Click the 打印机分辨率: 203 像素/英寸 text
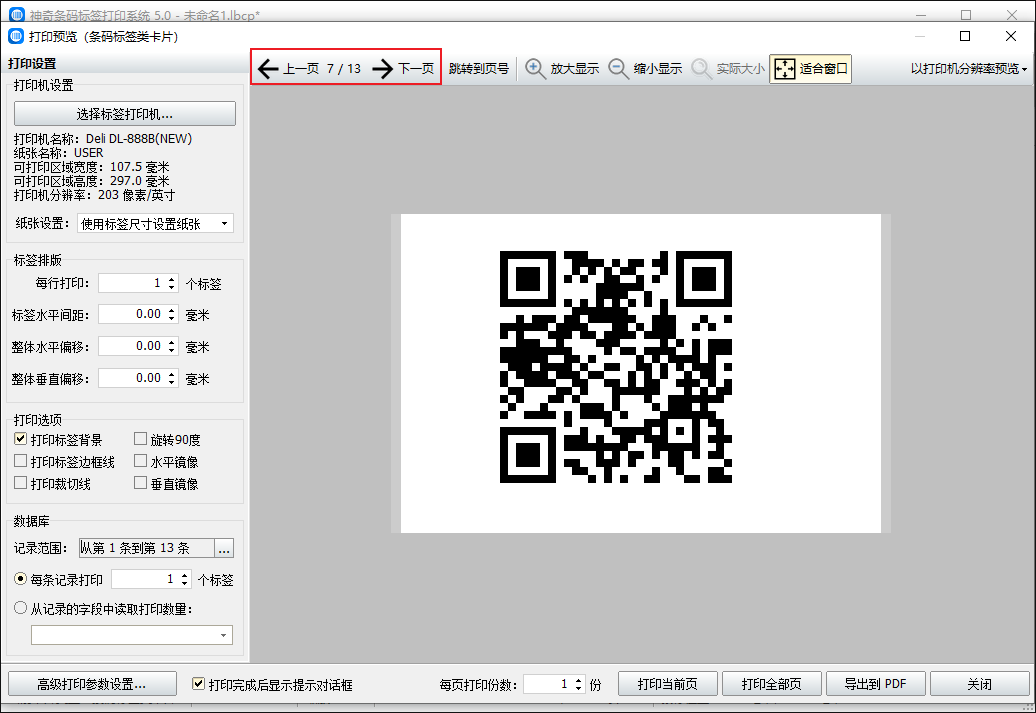 tap(94, 195)
